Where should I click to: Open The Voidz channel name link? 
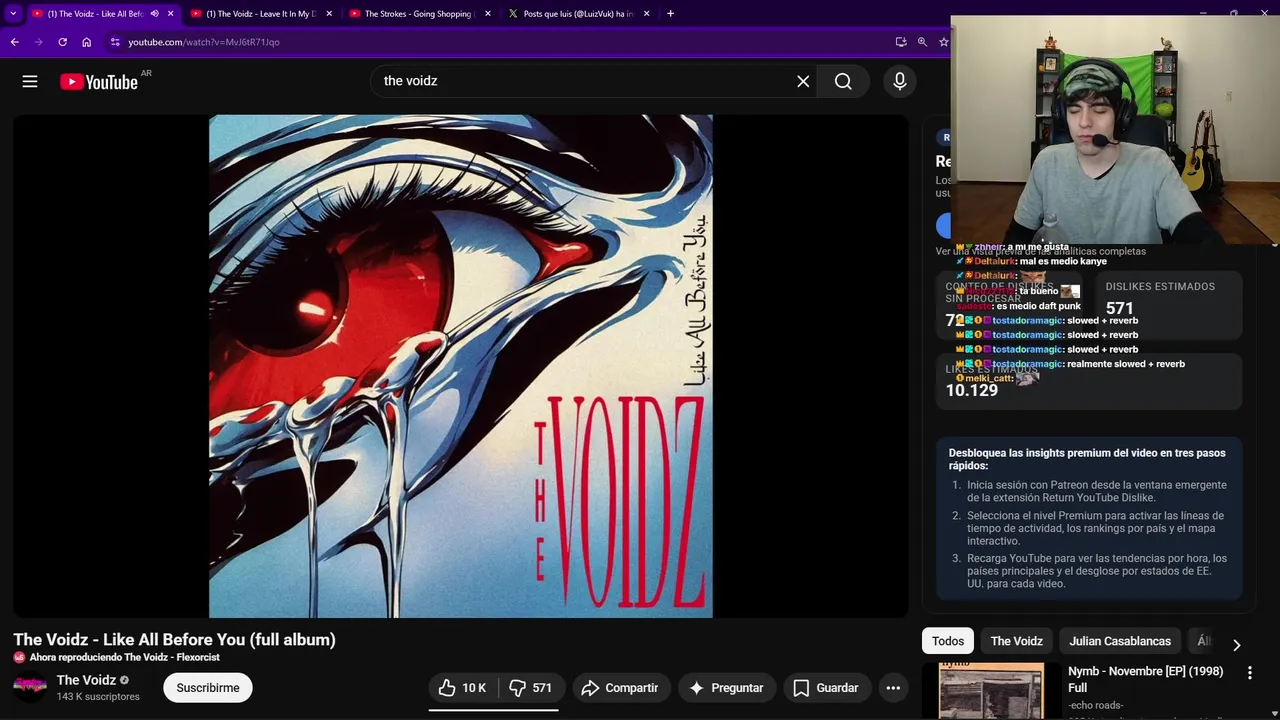(x=86, y=680)
